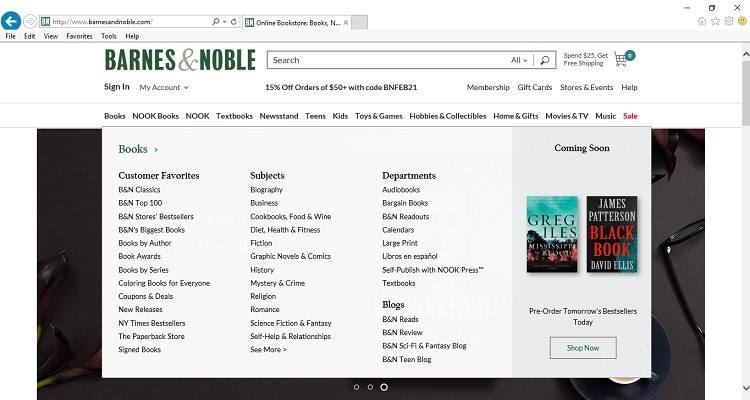
Task: Open NY Times Bestsellers link
Action: [x=152, y=323]
